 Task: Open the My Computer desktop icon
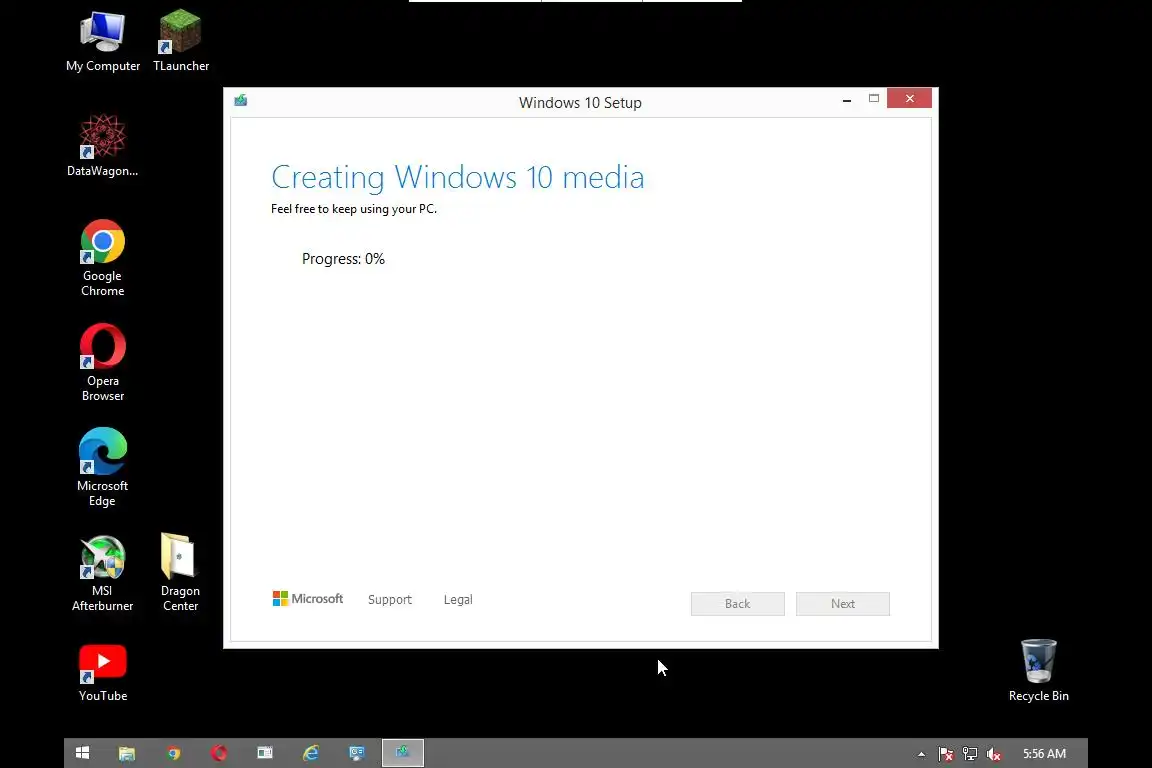[103, 42]
